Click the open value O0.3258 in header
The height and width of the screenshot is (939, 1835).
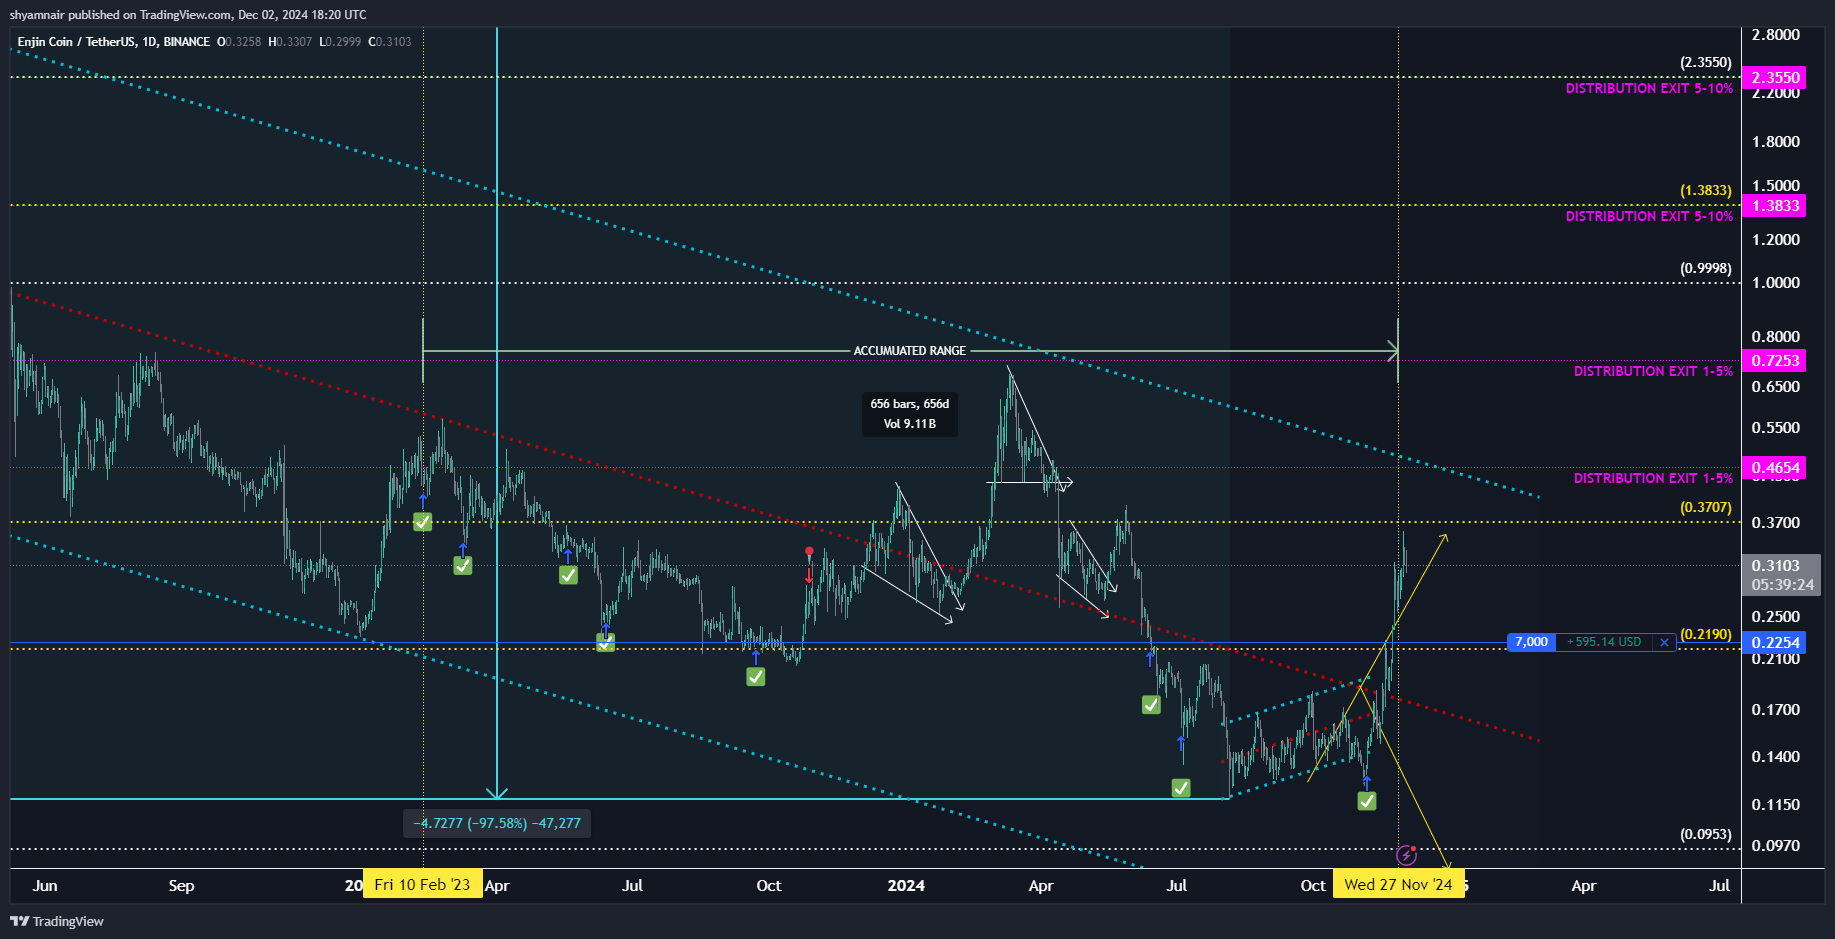point(239,42)
